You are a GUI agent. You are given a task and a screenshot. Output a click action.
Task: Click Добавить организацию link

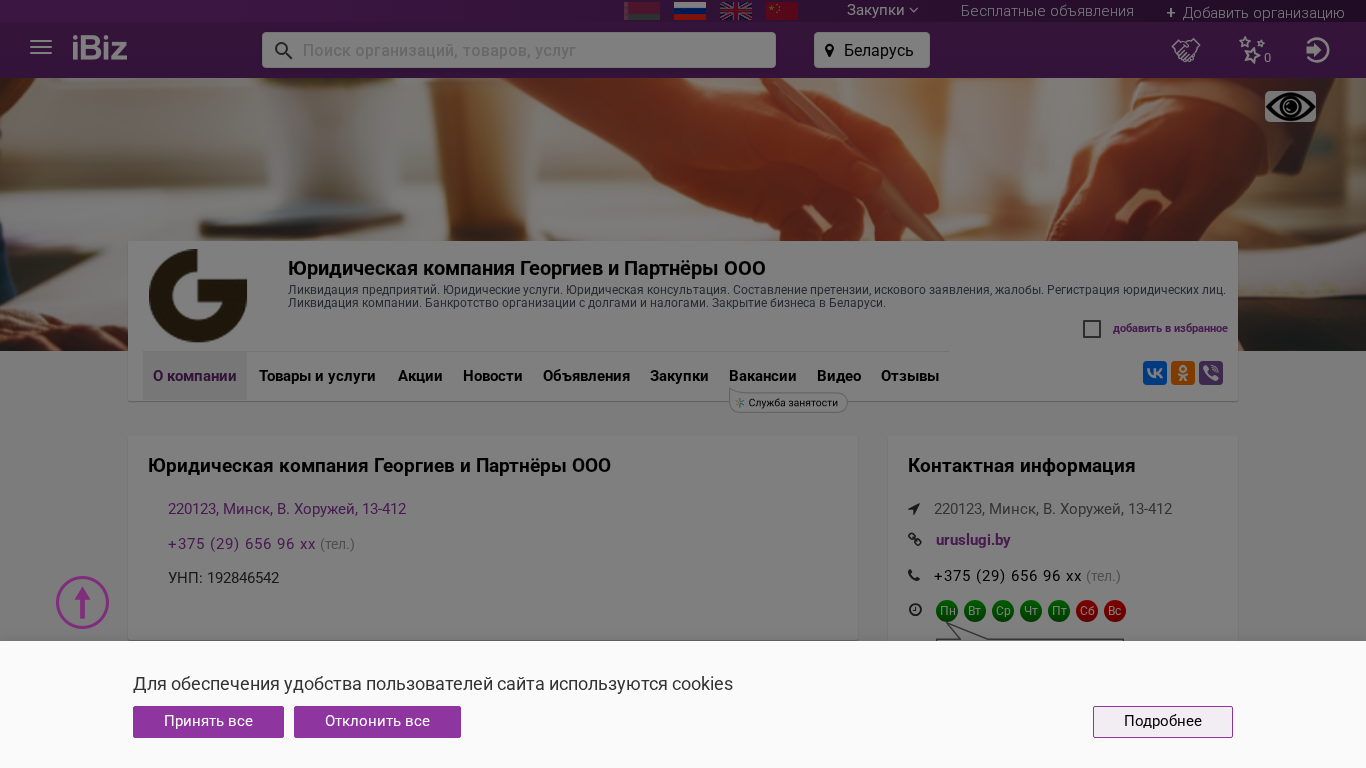(x=1255, y=13)
